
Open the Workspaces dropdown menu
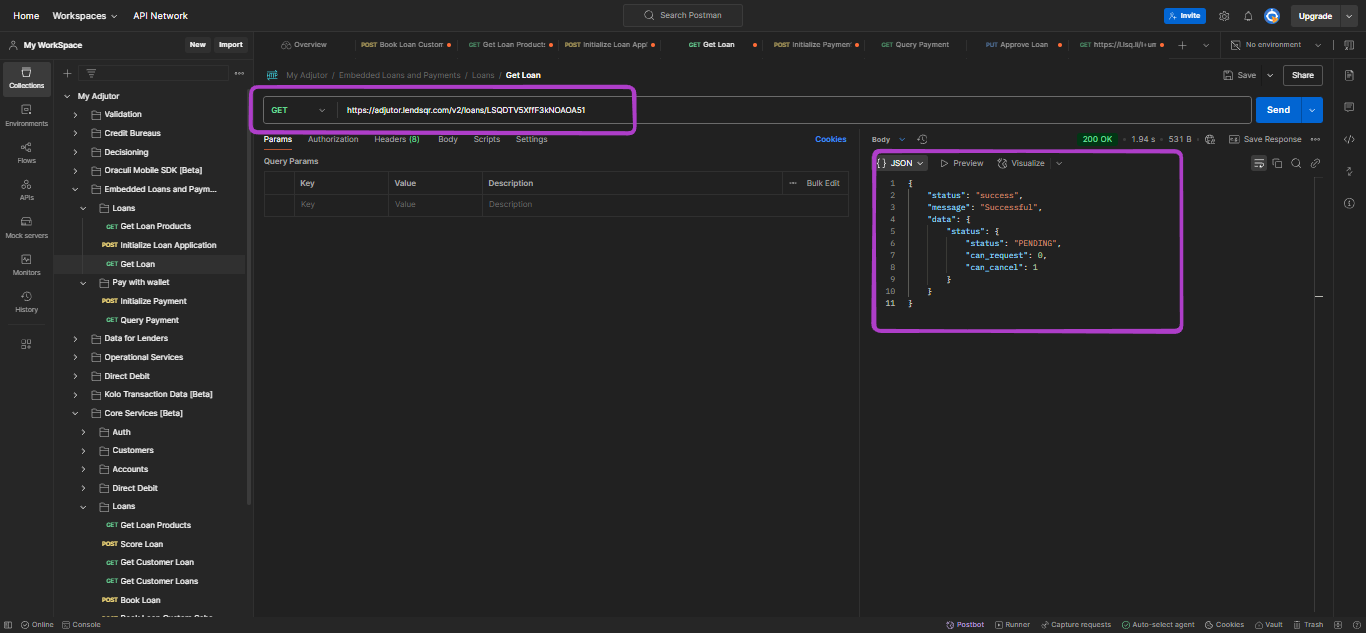(85, 16)
